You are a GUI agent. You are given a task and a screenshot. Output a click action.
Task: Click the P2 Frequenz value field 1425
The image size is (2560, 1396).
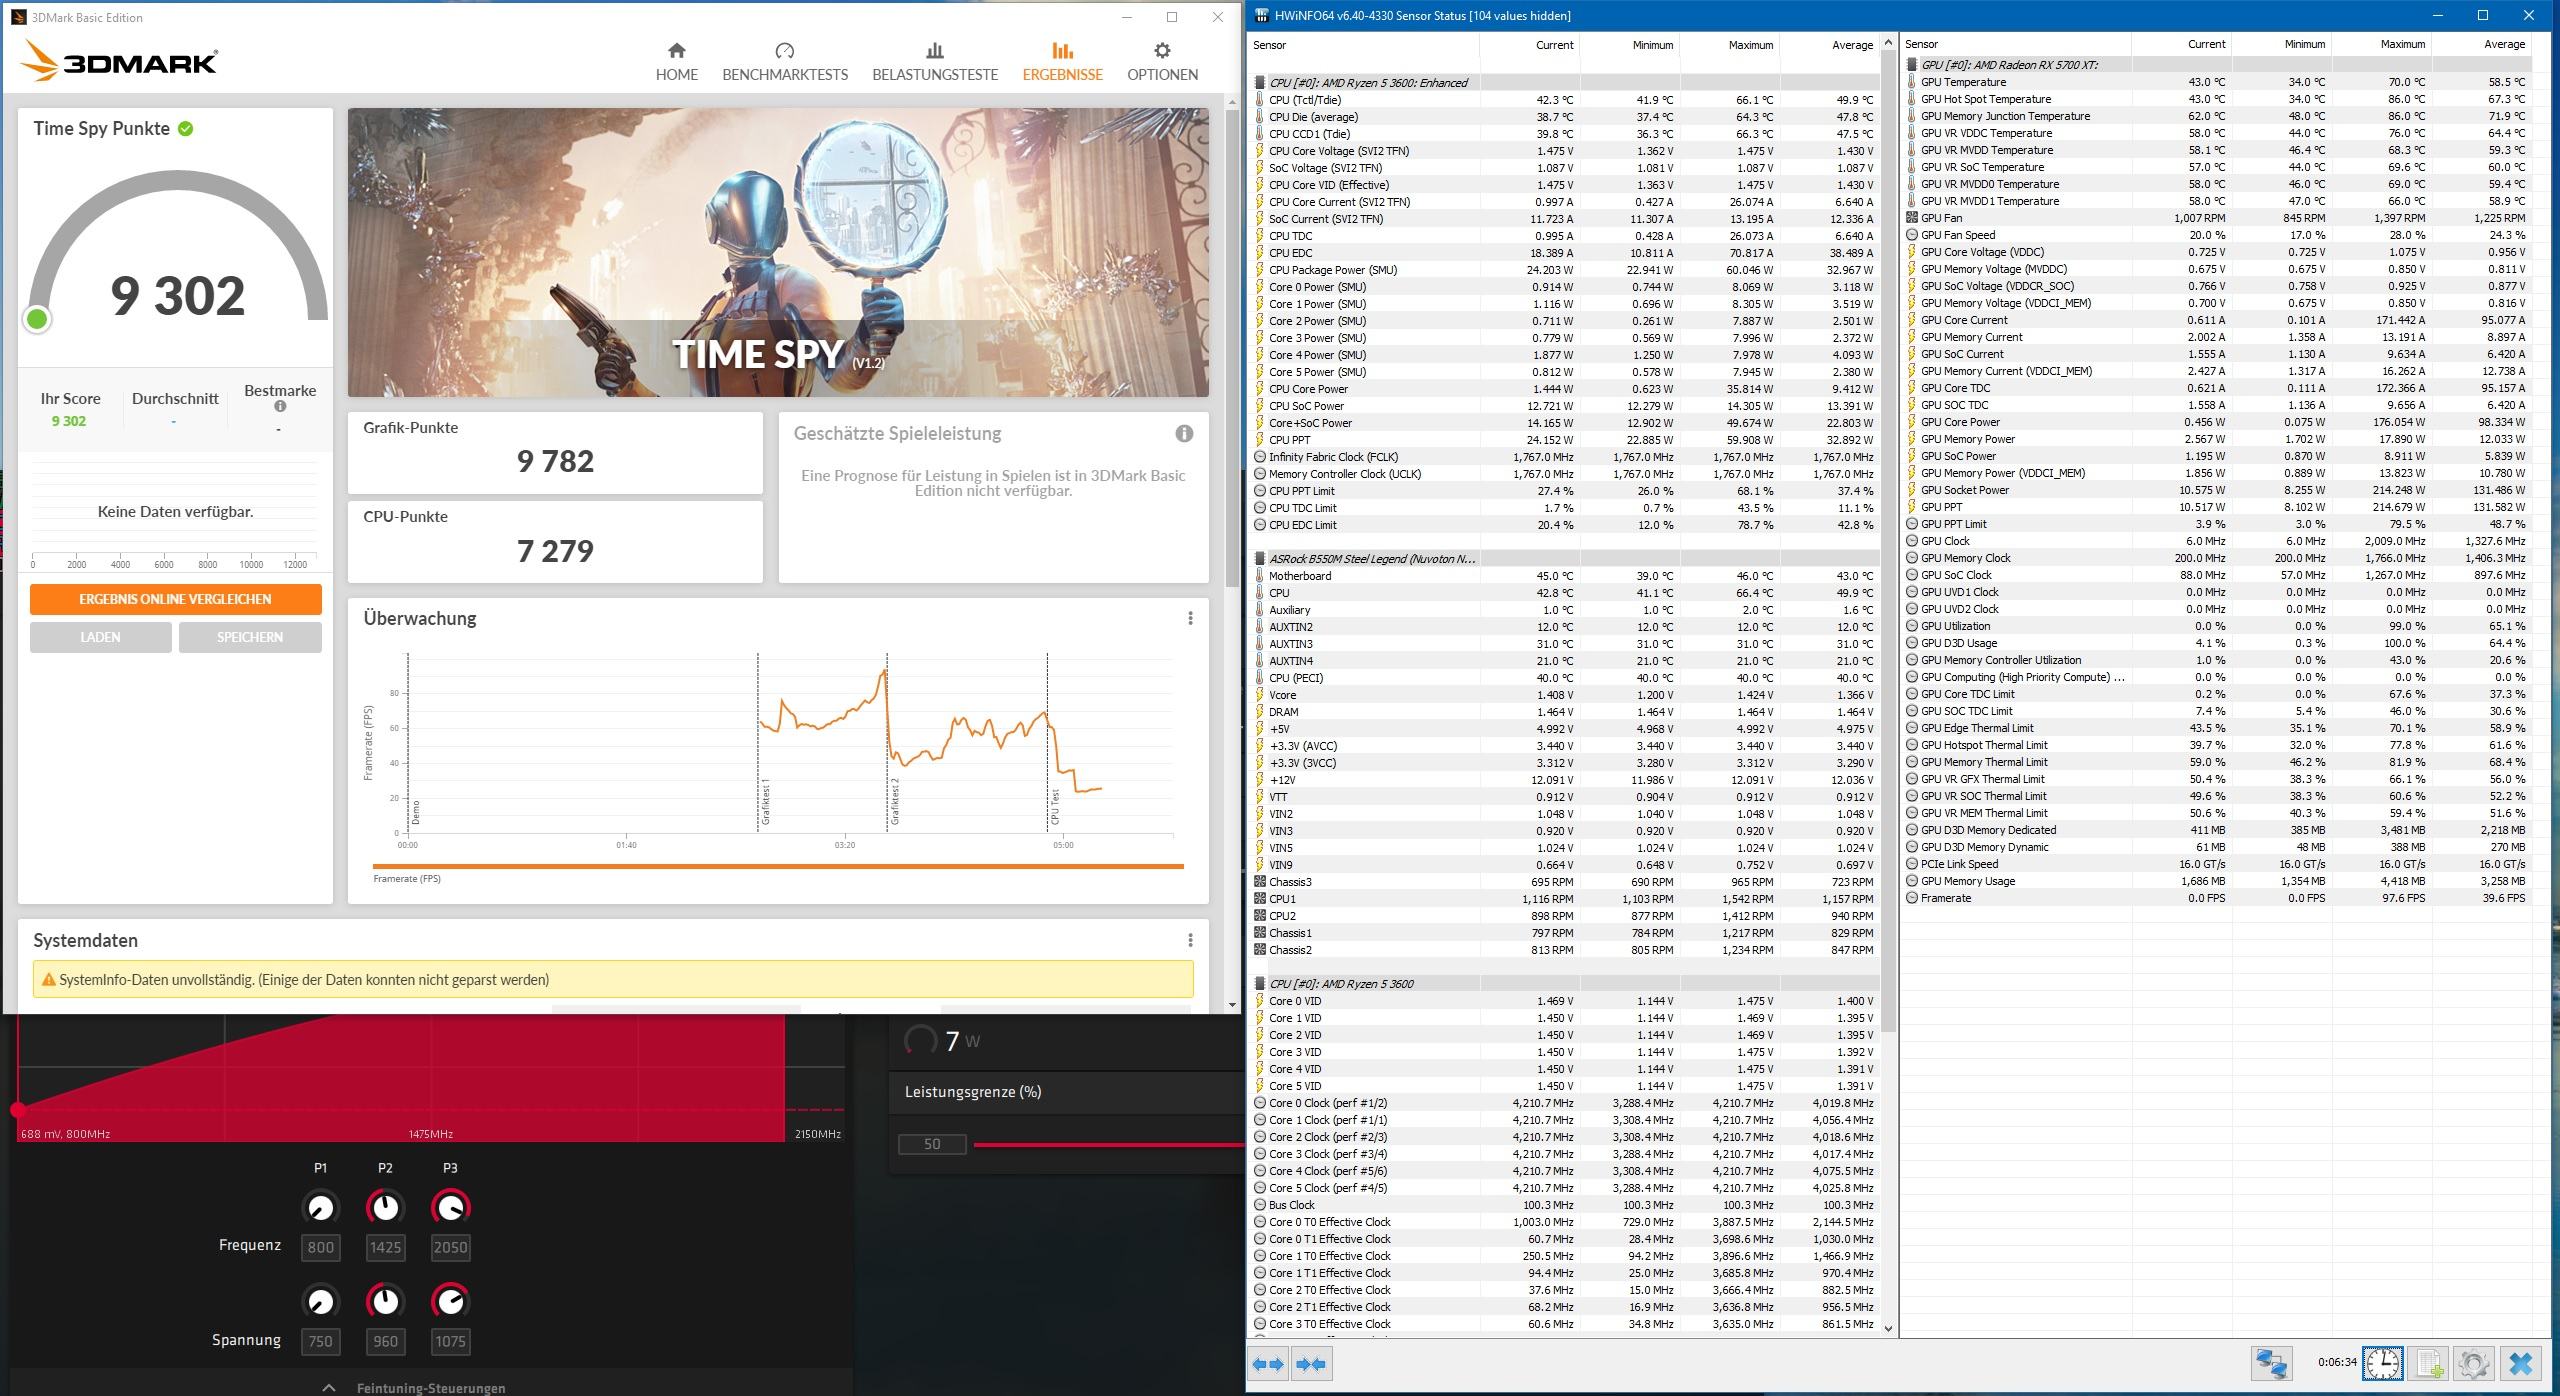[x=385, y=1247]
